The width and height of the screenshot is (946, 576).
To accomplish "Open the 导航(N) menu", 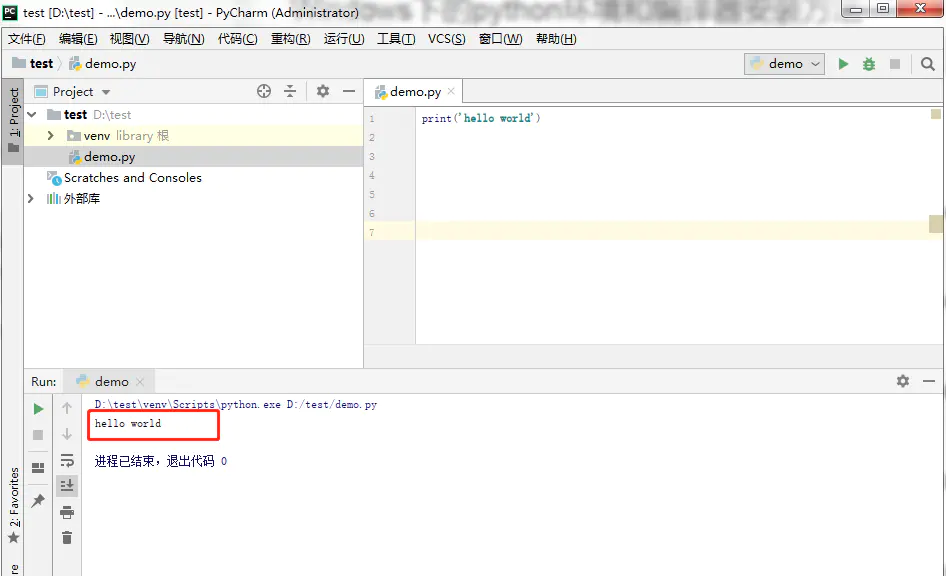I will tap(183, 39).
